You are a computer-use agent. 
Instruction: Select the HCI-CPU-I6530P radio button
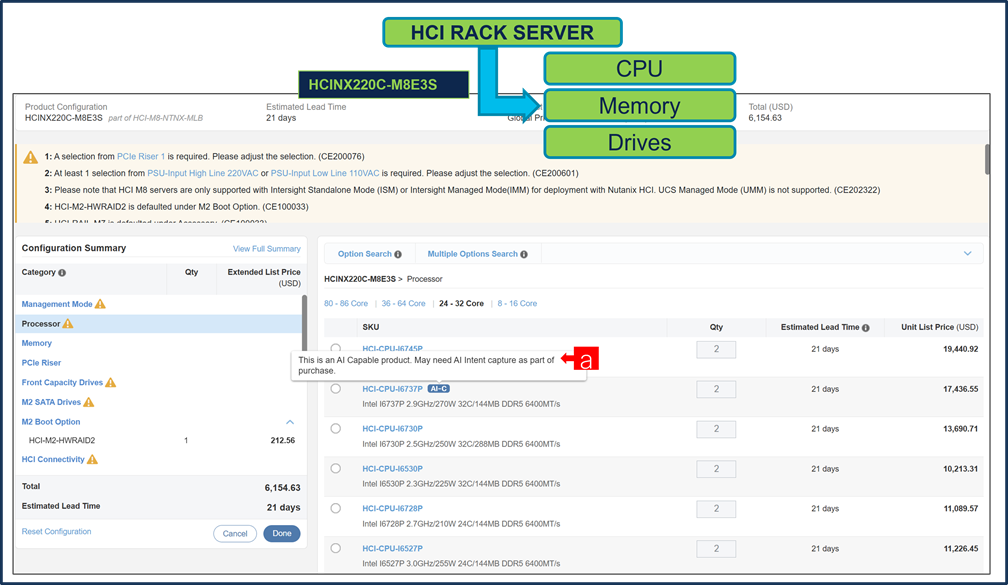point(336,468)
